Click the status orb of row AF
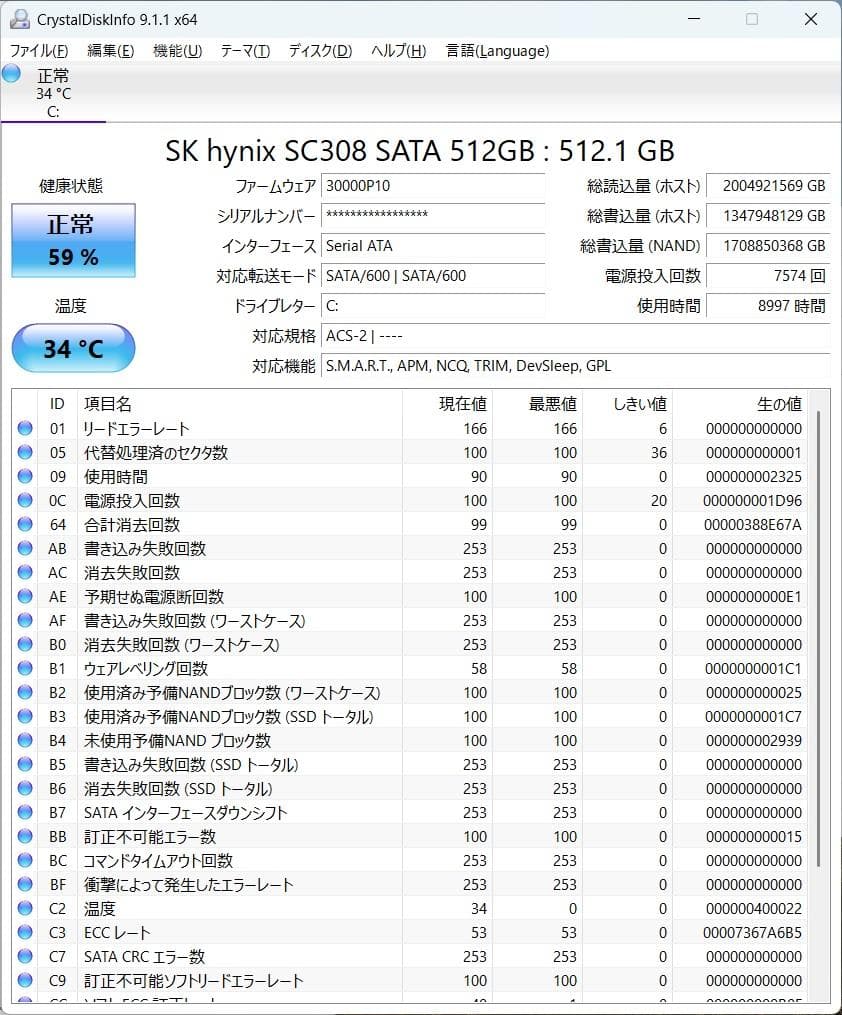Screen dimensions: 842x1015 tap(25, 619)
